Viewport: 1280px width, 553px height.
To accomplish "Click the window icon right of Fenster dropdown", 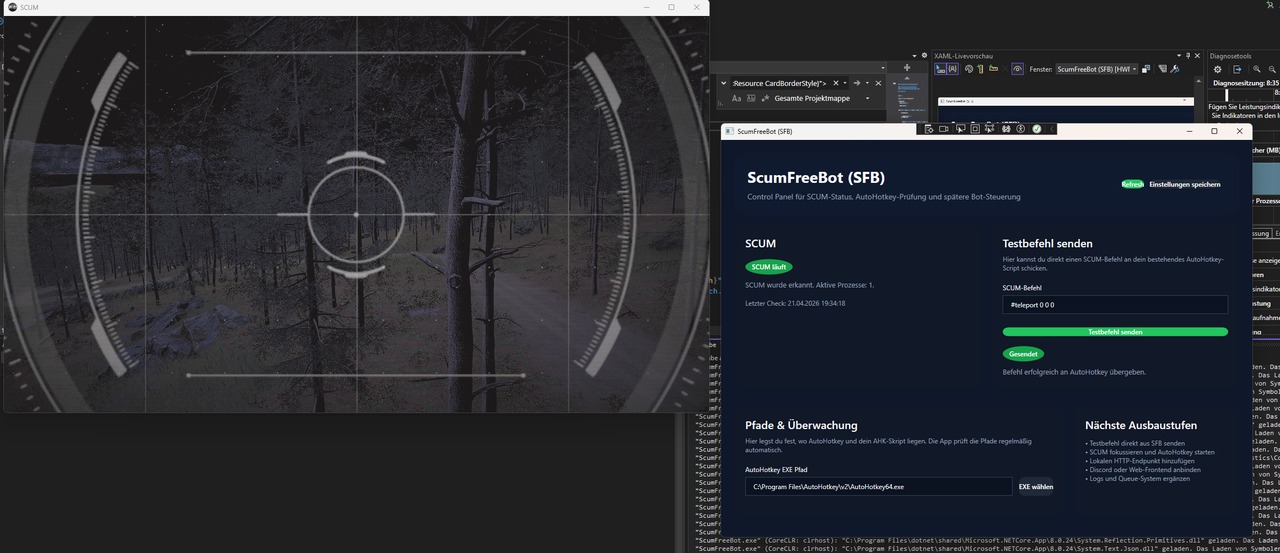I will 1146,69.
